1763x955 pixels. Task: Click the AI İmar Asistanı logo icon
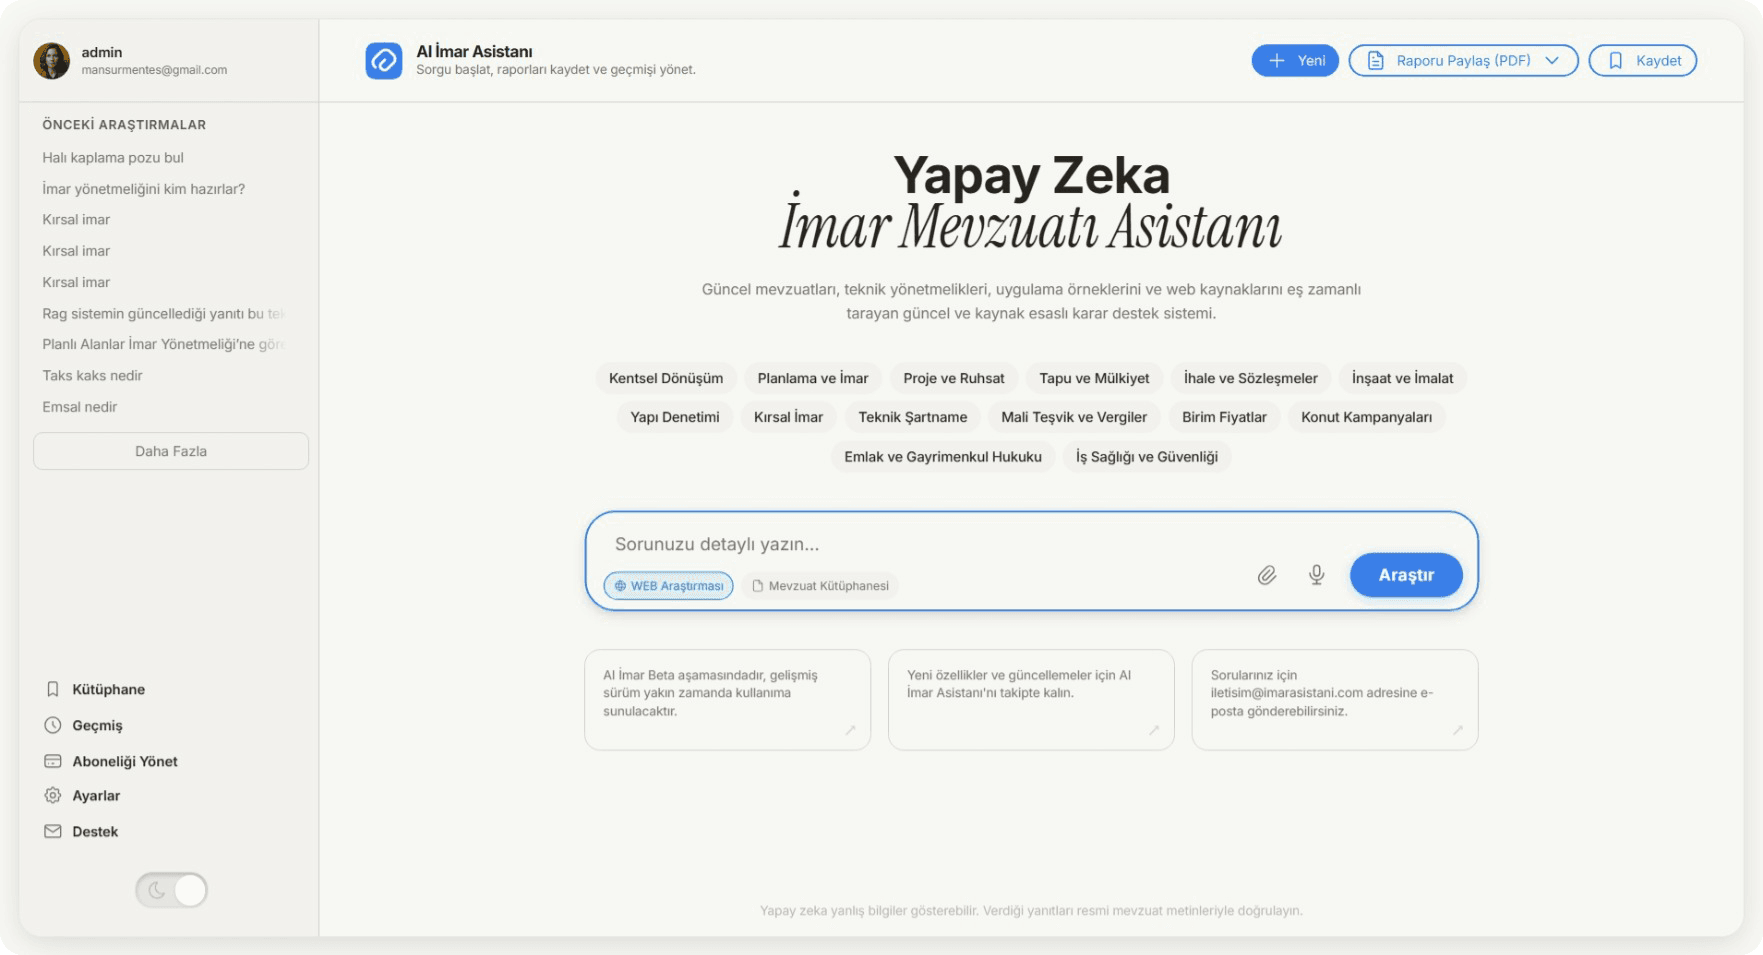pos(383,61)
